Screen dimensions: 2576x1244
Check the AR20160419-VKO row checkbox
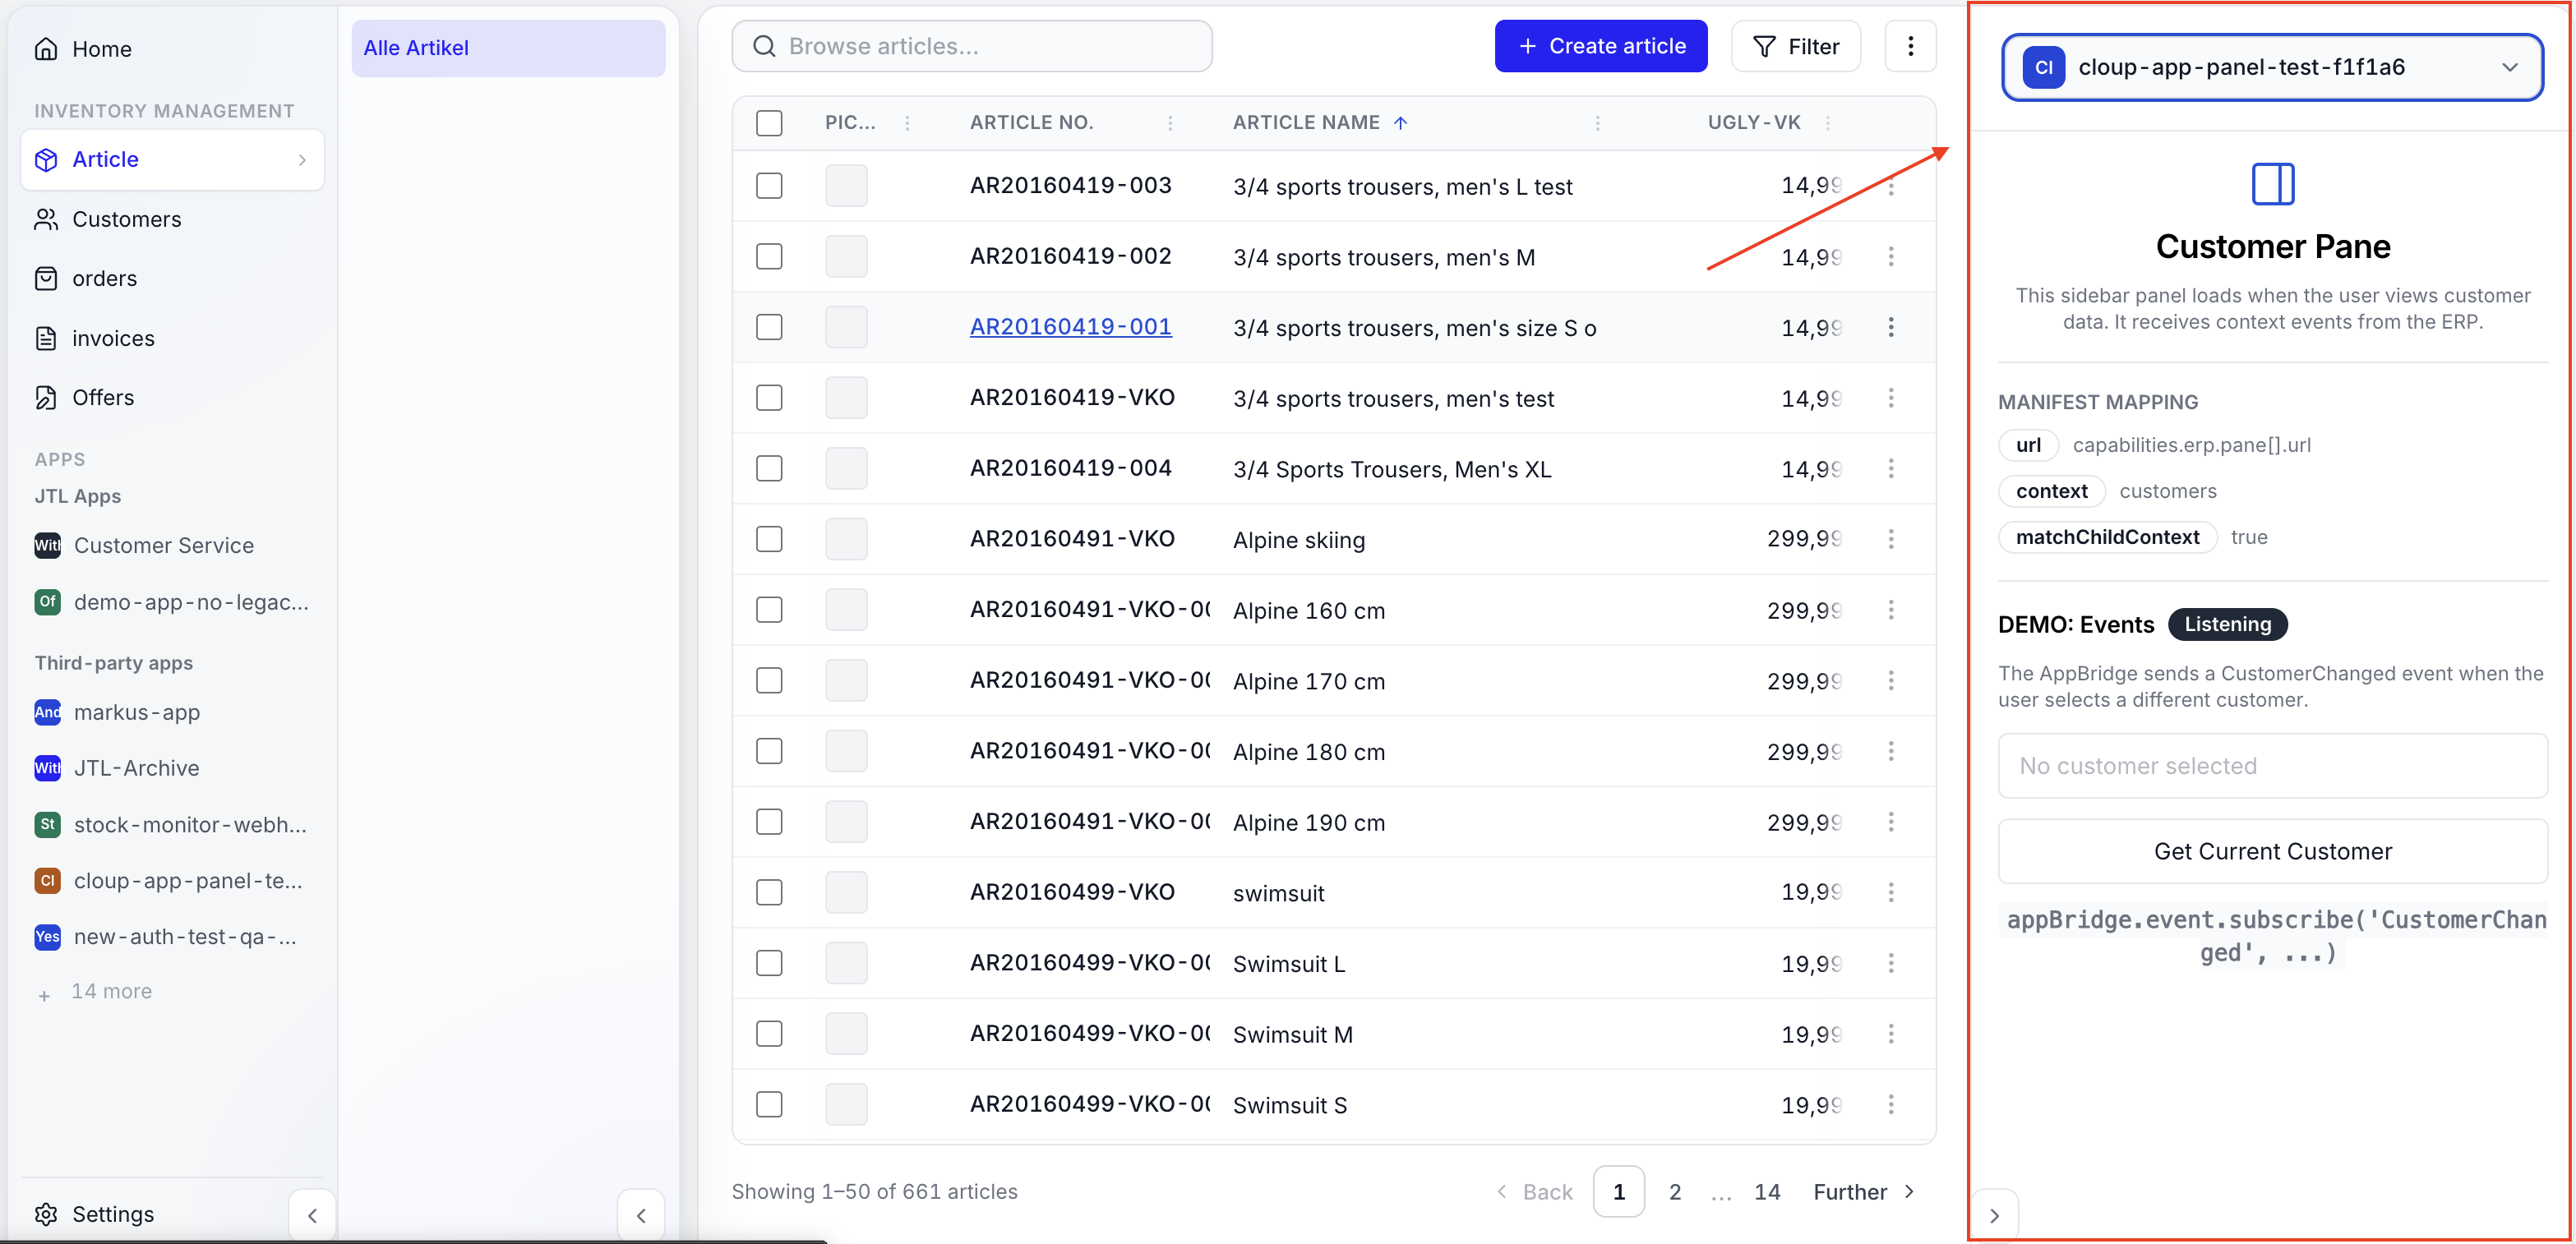point(769,398)
